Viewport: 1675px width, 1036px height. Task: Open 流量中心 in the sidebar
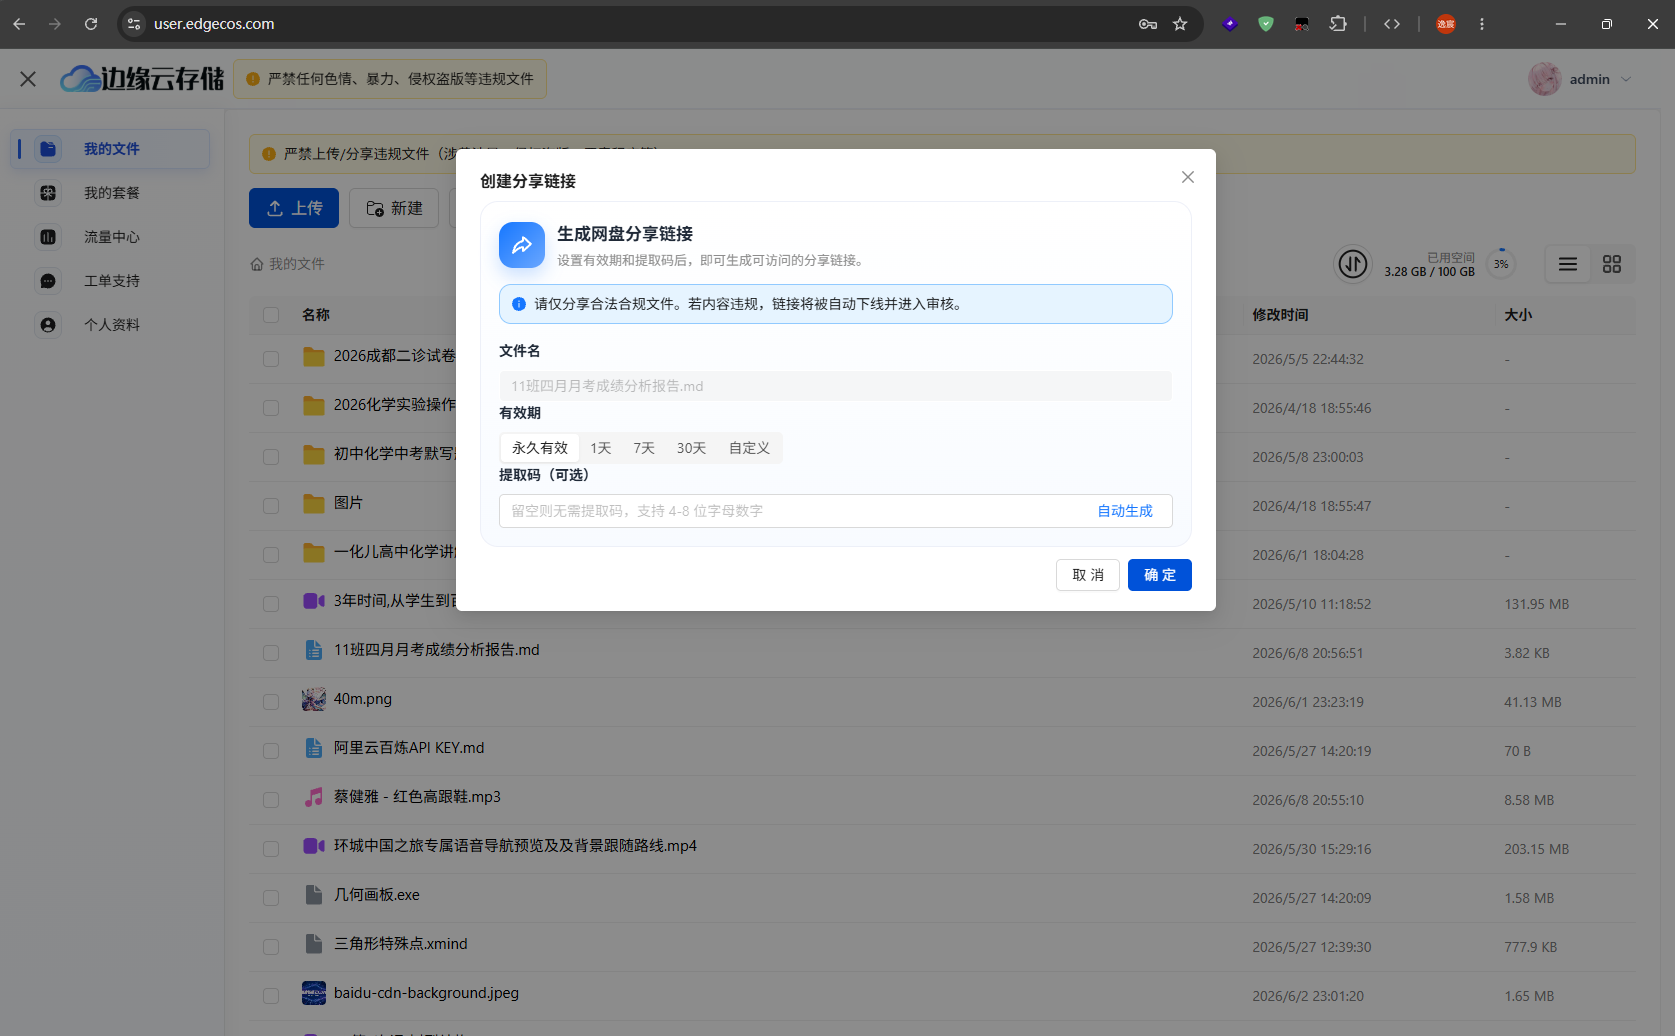pos(110,237)
